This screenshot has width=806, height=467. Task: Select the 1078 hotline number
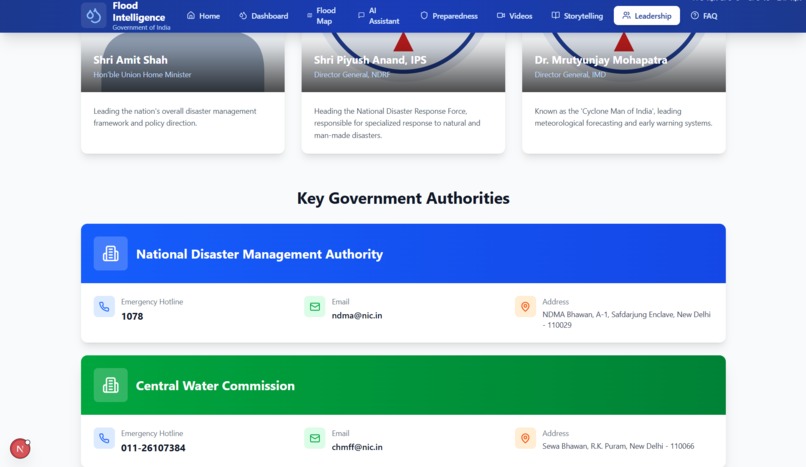click(x=132, y=316)
